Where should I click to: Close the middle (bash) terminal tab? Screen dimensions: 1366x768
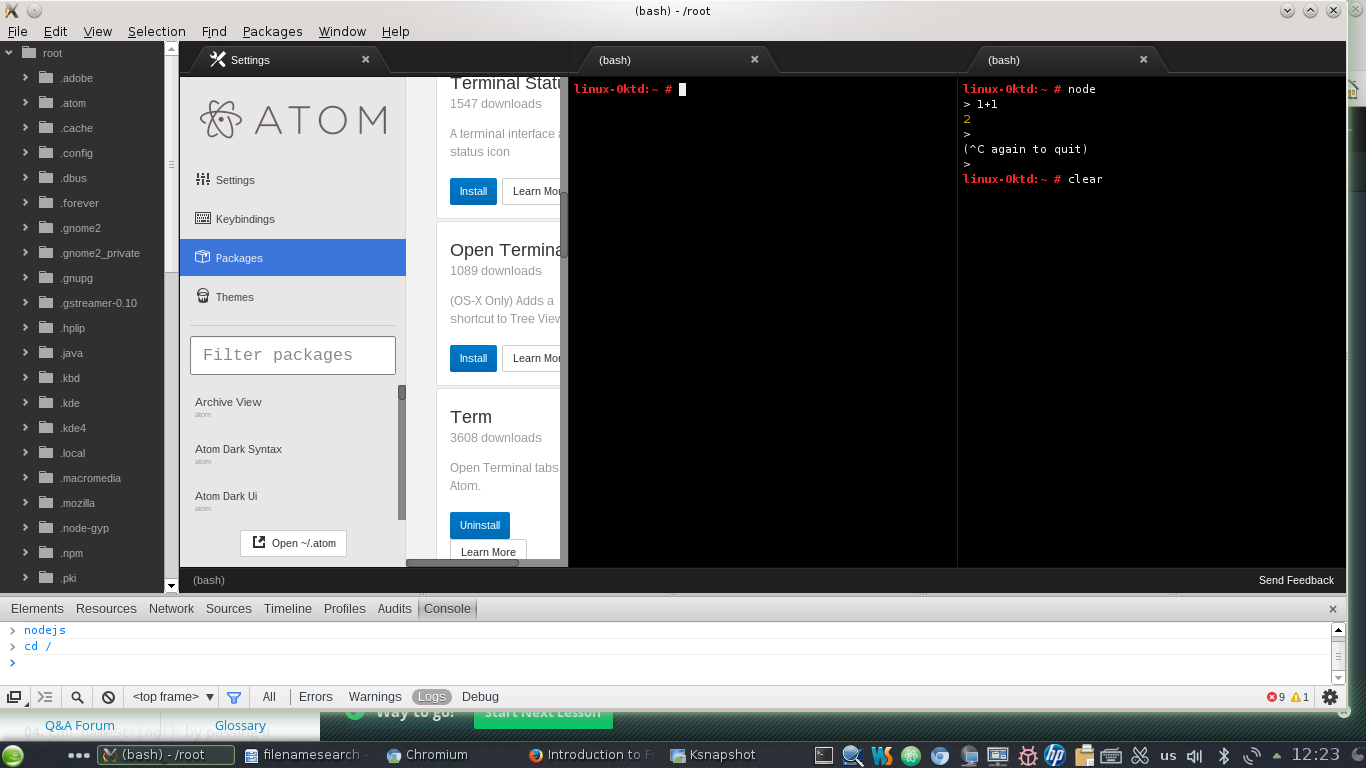[755, 59]
